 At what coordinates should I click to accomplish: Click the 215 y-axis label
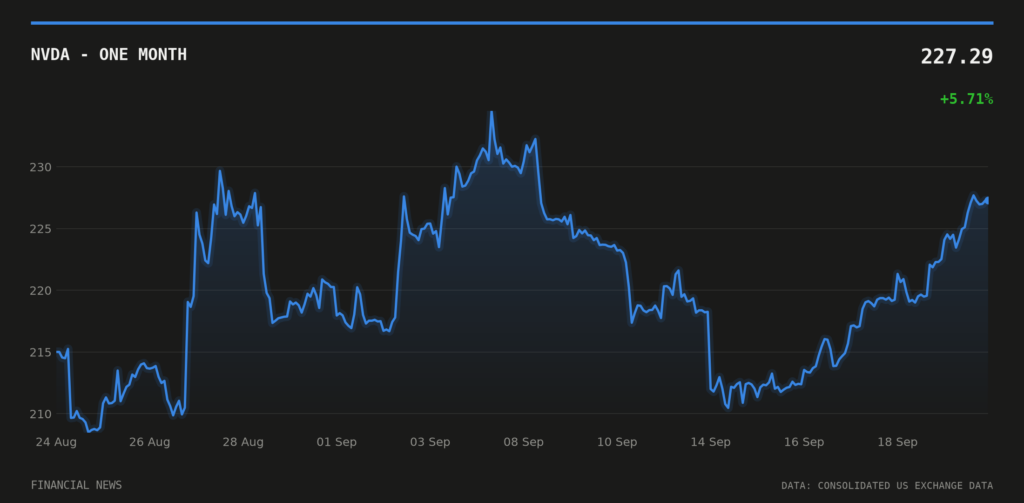(x=42, y=352)
